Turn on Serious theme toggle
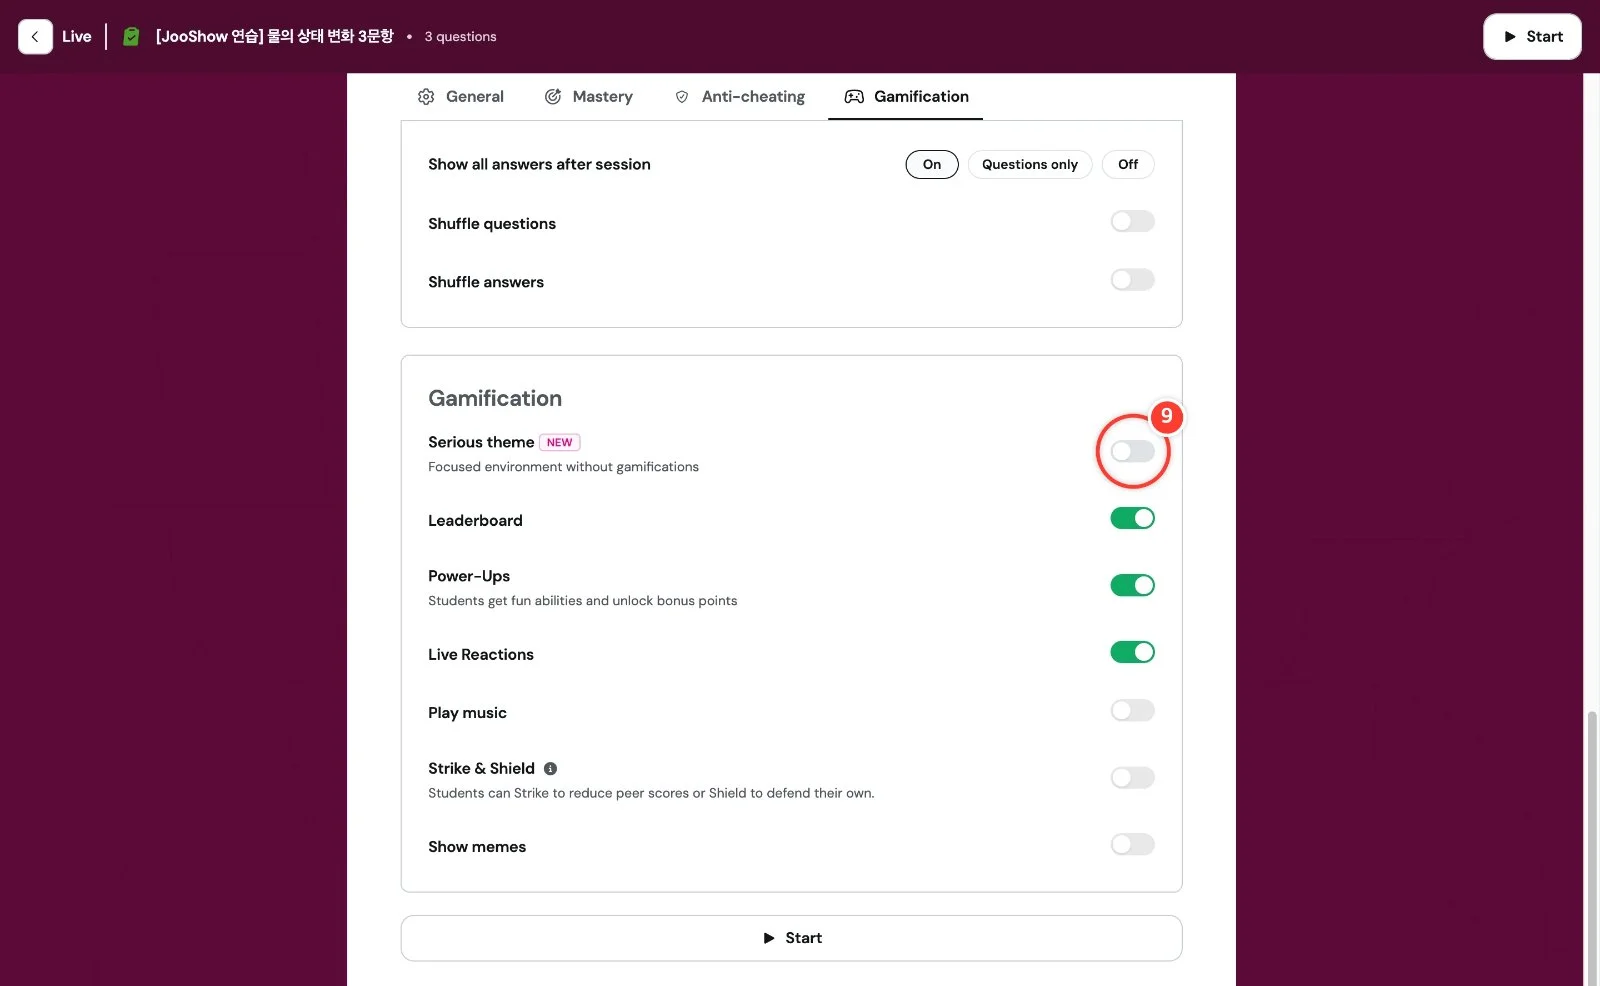The height and width of the screenshot is (986, 1600). 1132,452
